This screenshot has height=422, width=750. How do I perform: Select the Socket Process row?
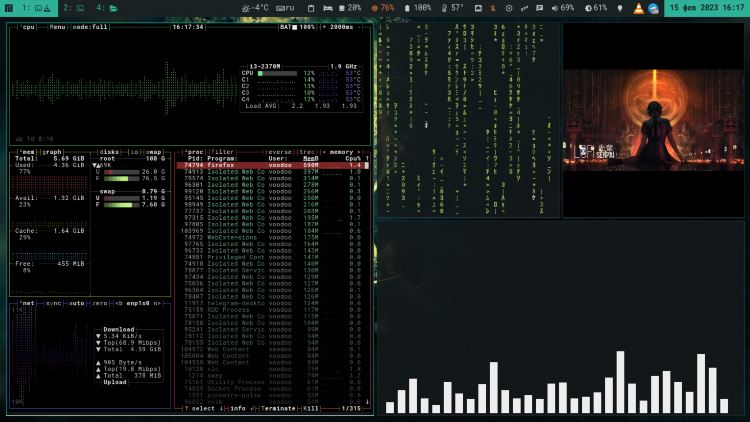coord(272,389)
